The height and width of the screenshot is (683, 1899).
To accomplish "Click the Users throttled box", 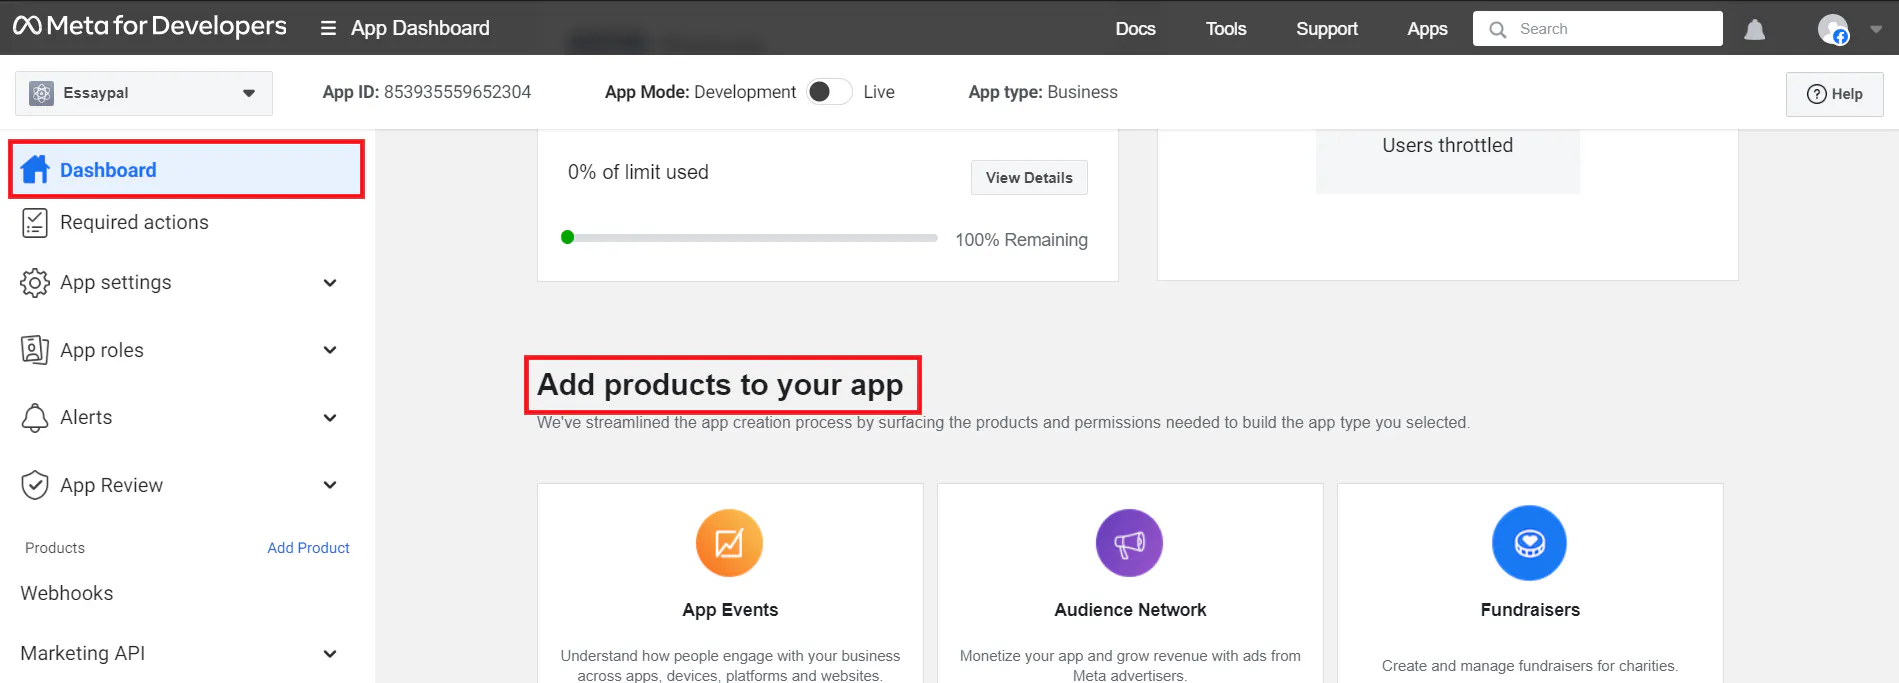I will pyautogui.click(x=1447, y=160).
